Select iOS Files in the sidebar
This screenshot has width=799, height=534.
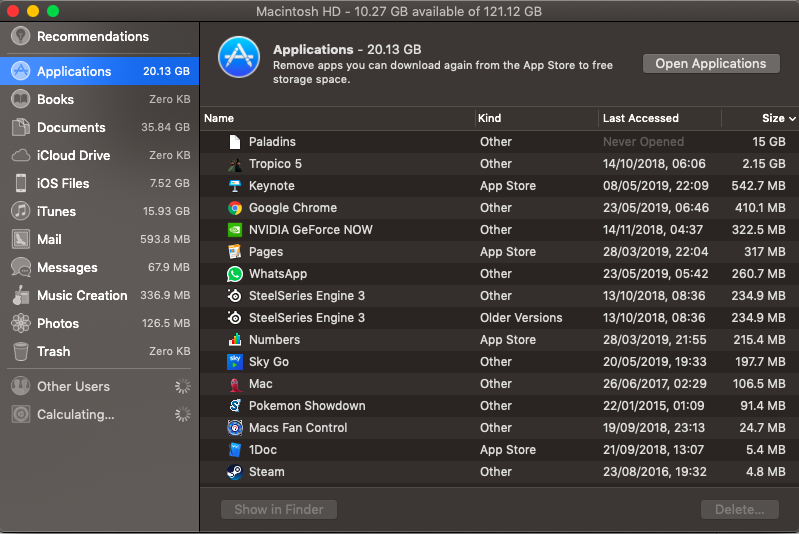tap(63, 184)
